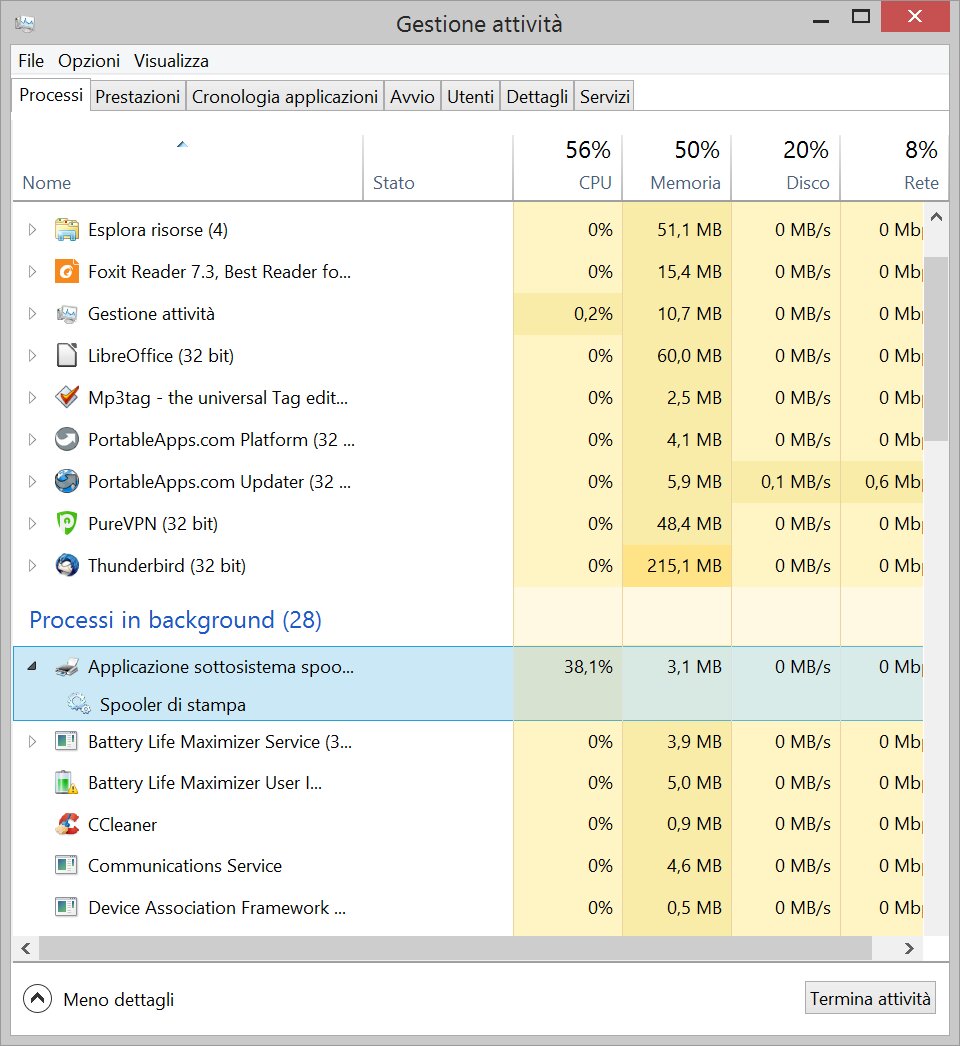Click the Foxit Reader orange icon
The height and width of the screenshot is (1046, 960).
coord(67,272)
